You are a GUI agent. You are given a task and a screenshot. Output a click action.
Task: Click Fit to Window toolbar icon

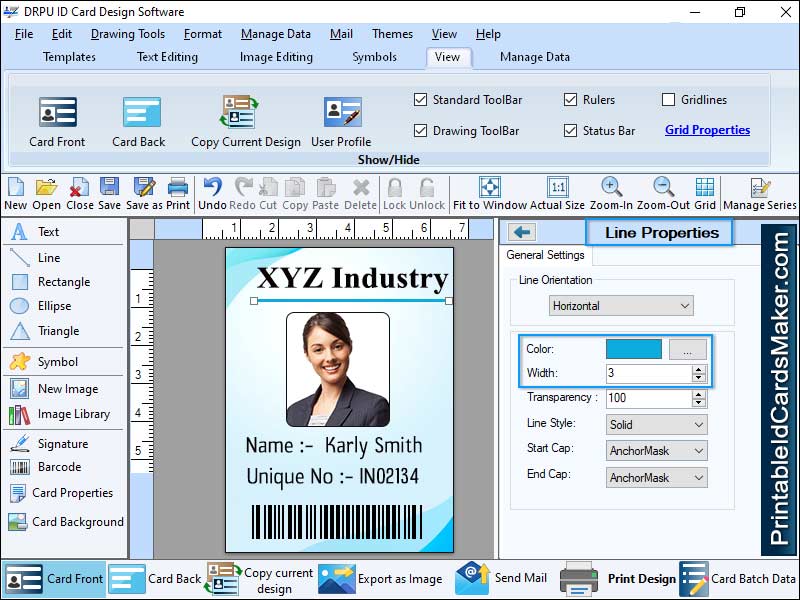pos(489,188)
